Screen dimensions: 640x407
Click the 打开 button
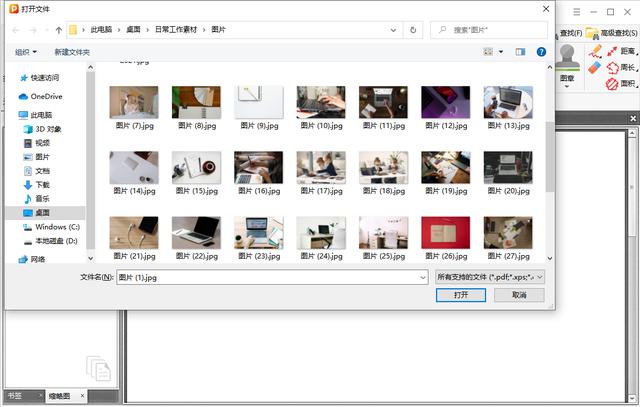pos(461,295)
